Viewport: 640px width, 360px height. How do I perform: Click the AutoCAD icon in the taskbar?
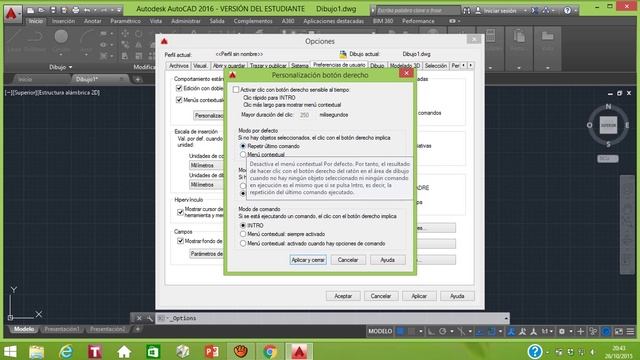click(299, 351)
